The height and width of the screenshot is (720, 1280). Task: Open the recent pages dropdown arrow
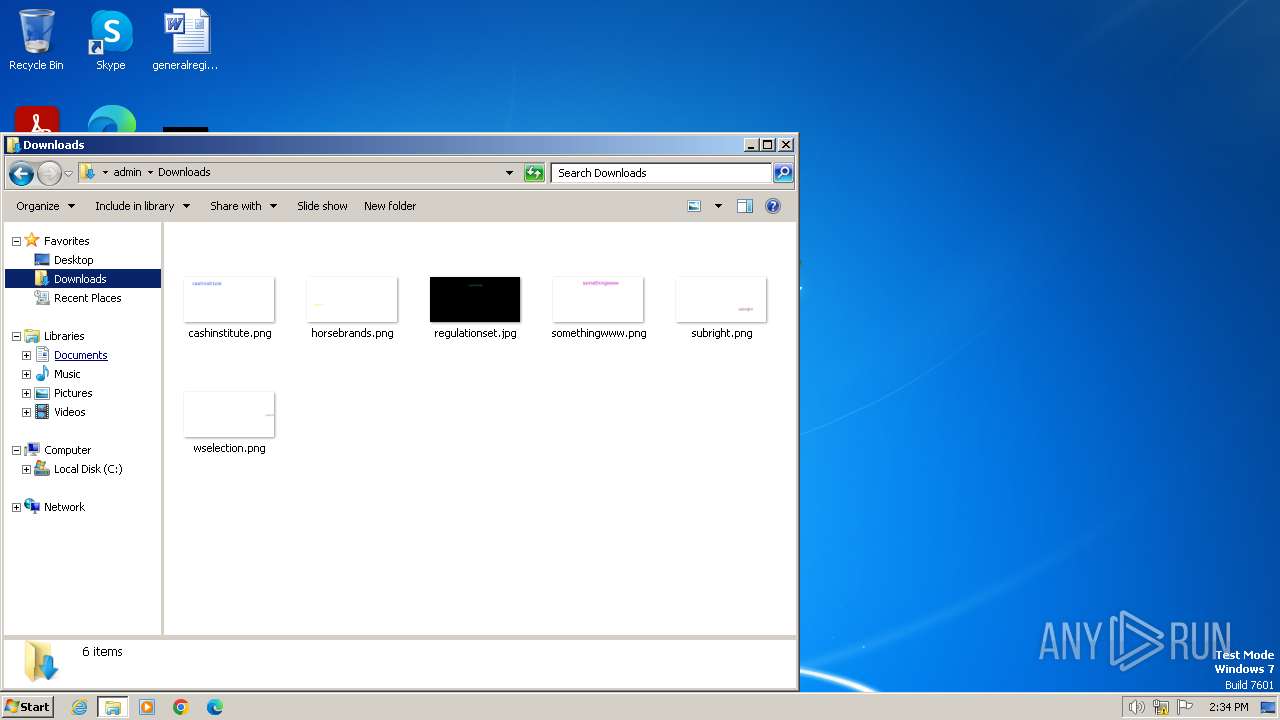point(68,173)
